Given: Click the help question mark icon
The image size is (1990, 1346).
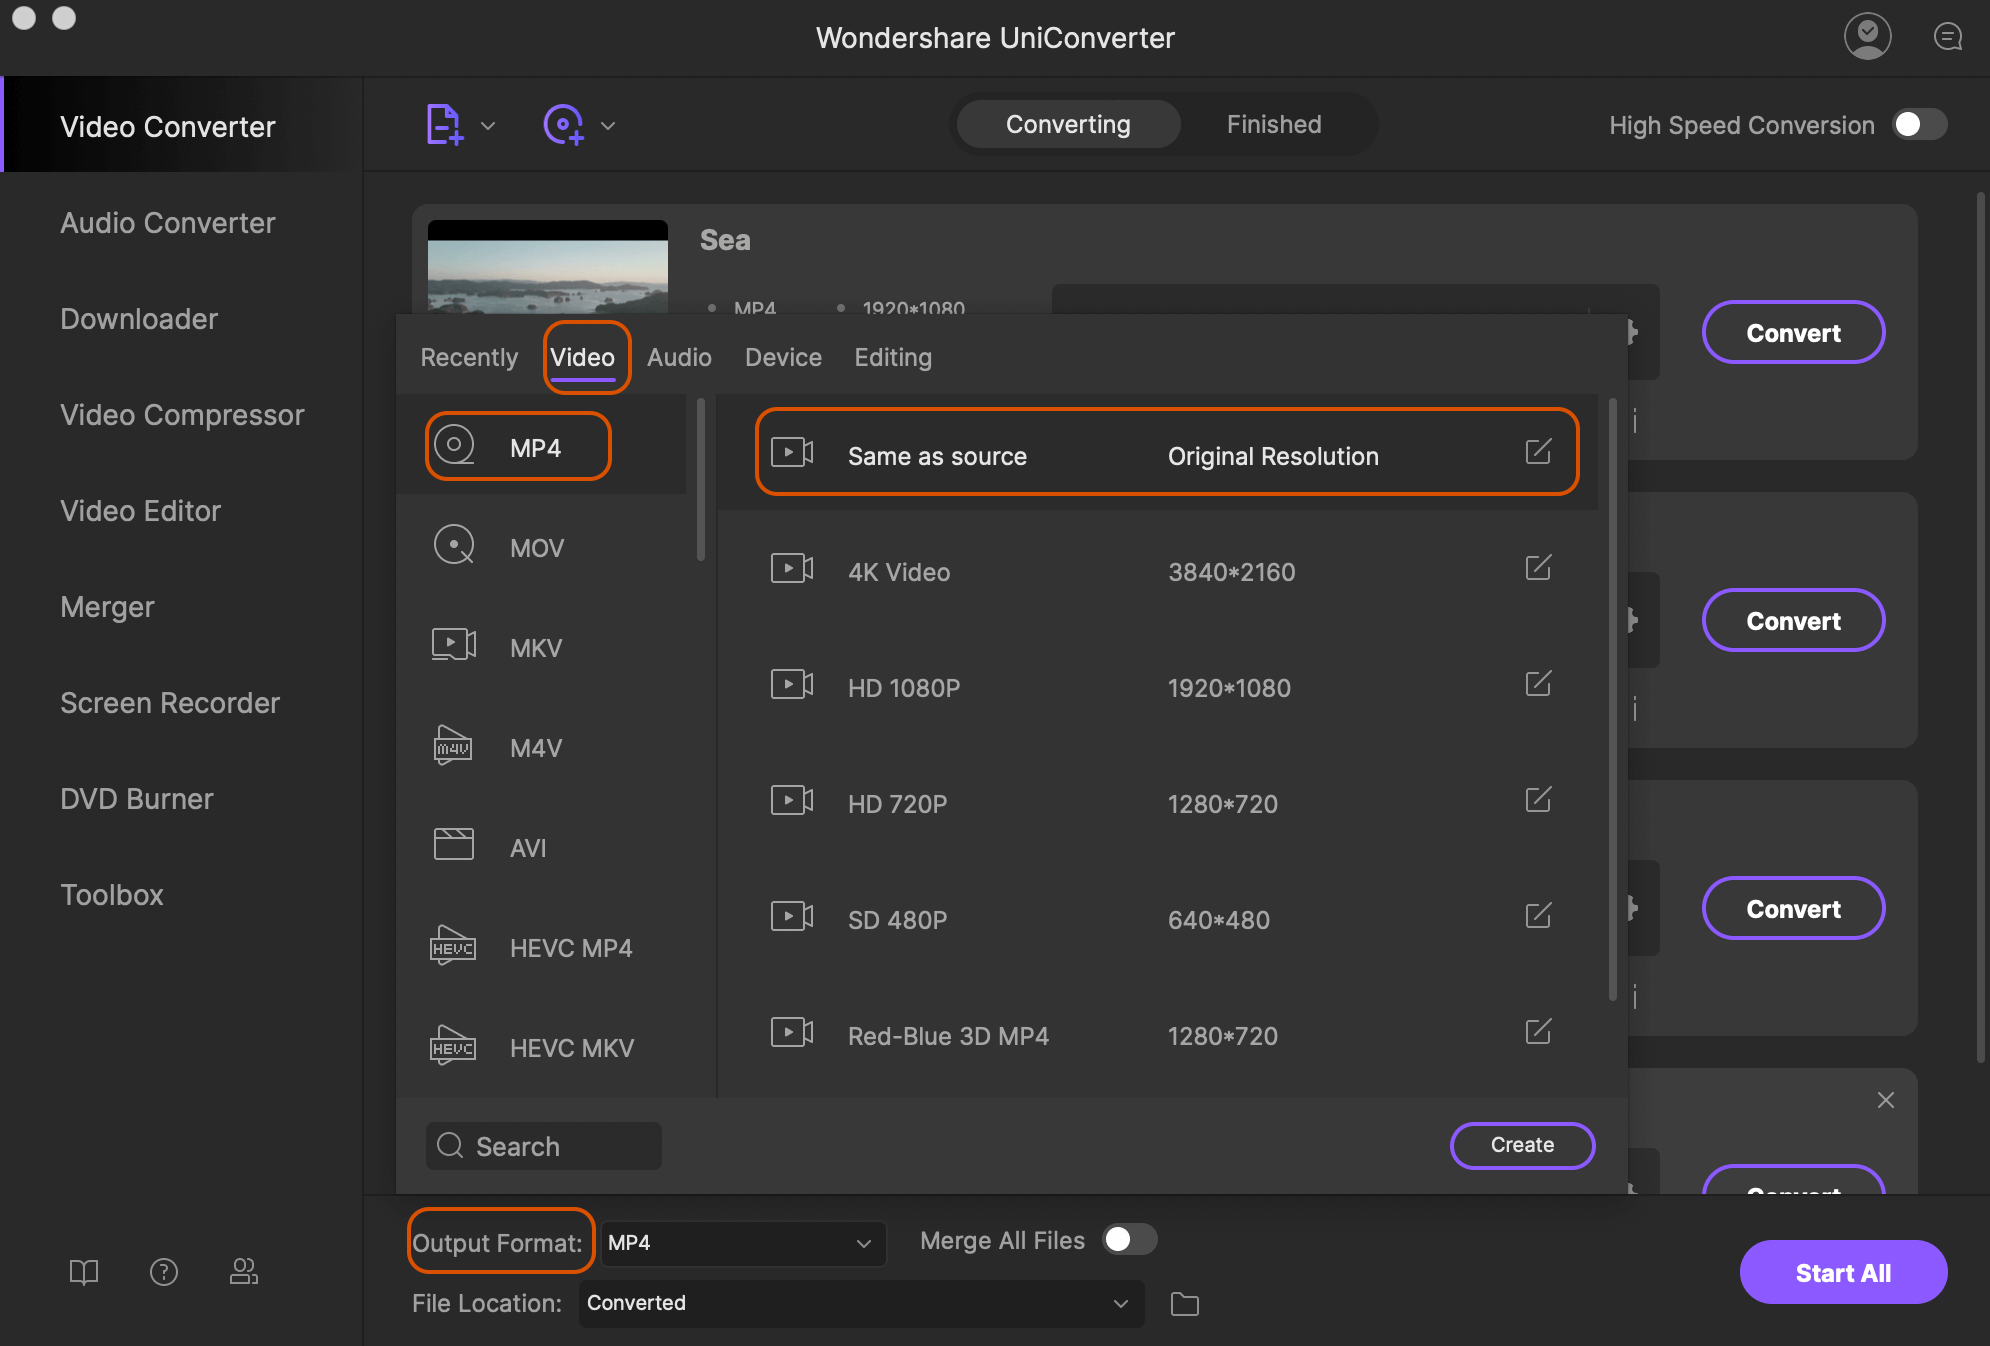Looking at the screenshot, I should [162, 1271].
